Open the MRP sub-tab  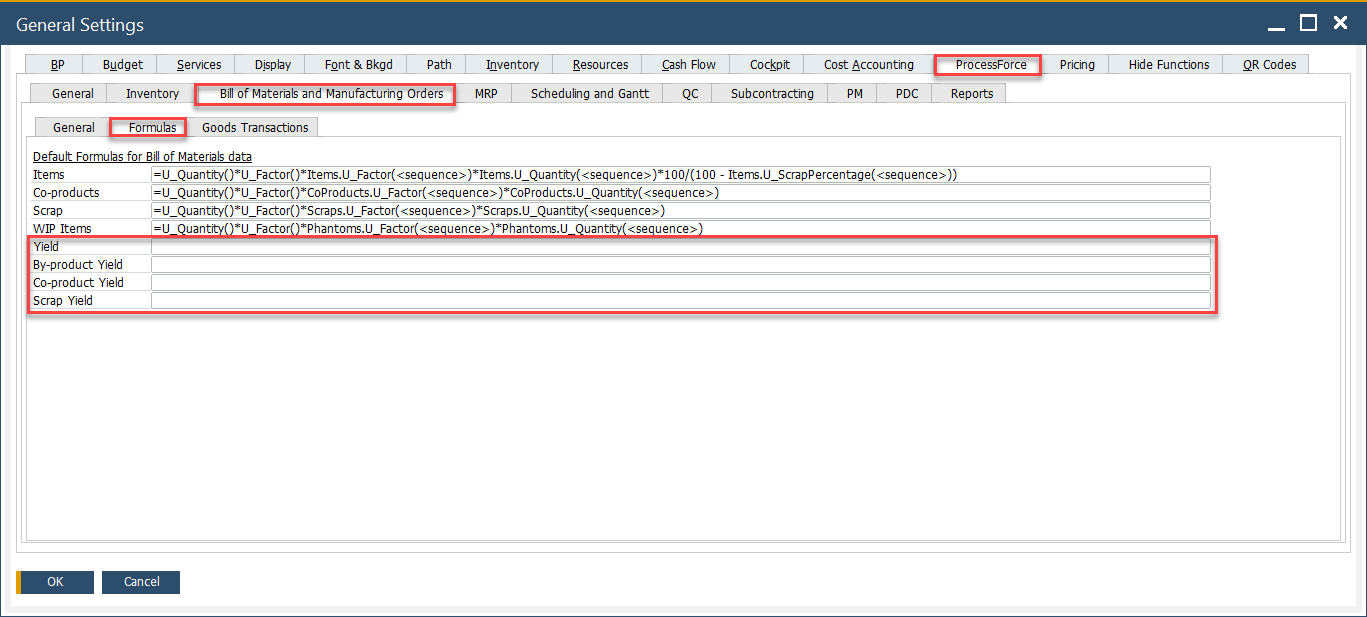pyautogui.click(x=486, y=94)
